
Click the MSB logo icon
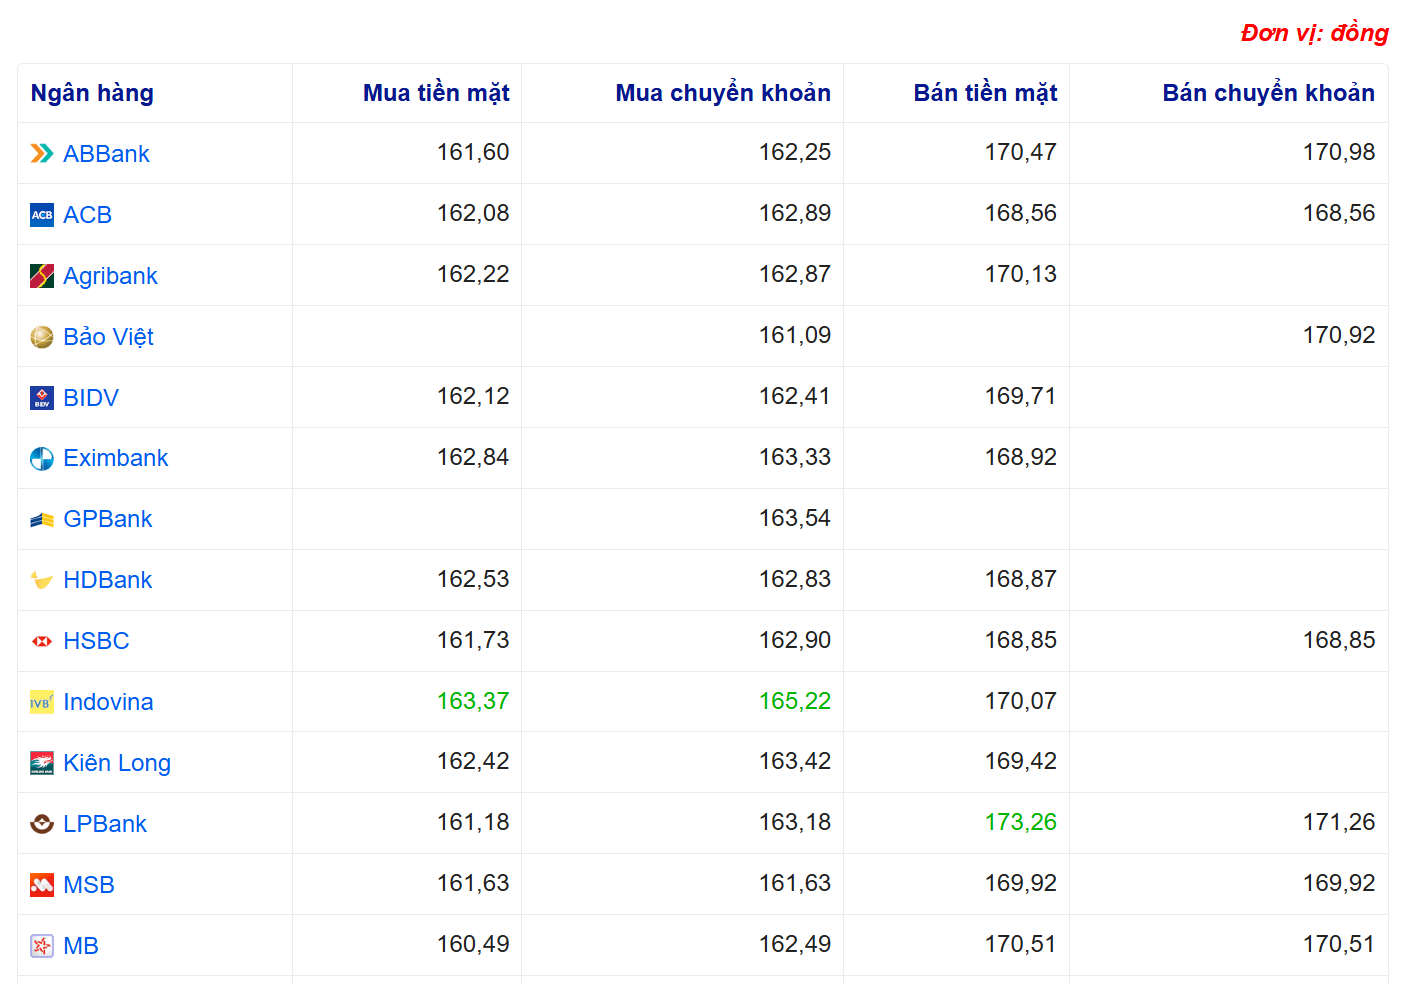pyautogui.click(x=42, y=885)
